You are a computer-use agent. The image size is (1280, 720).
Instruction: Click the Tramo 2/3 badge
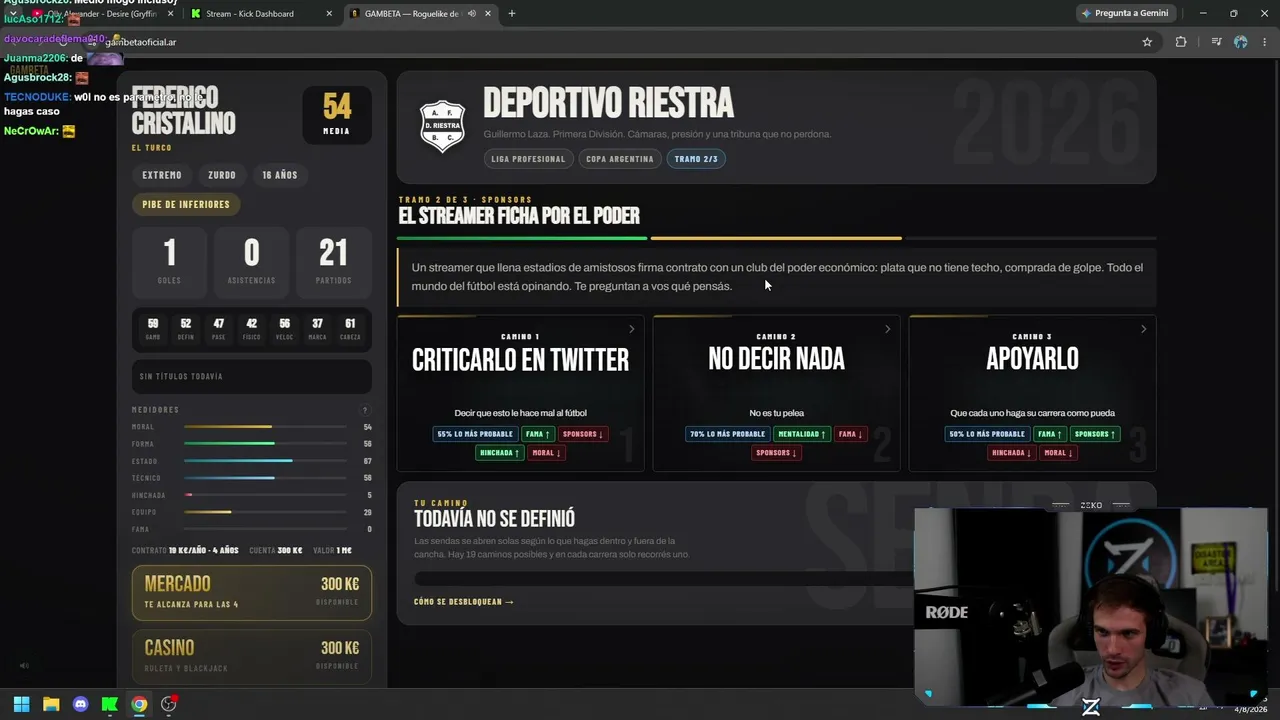point(696,159)
